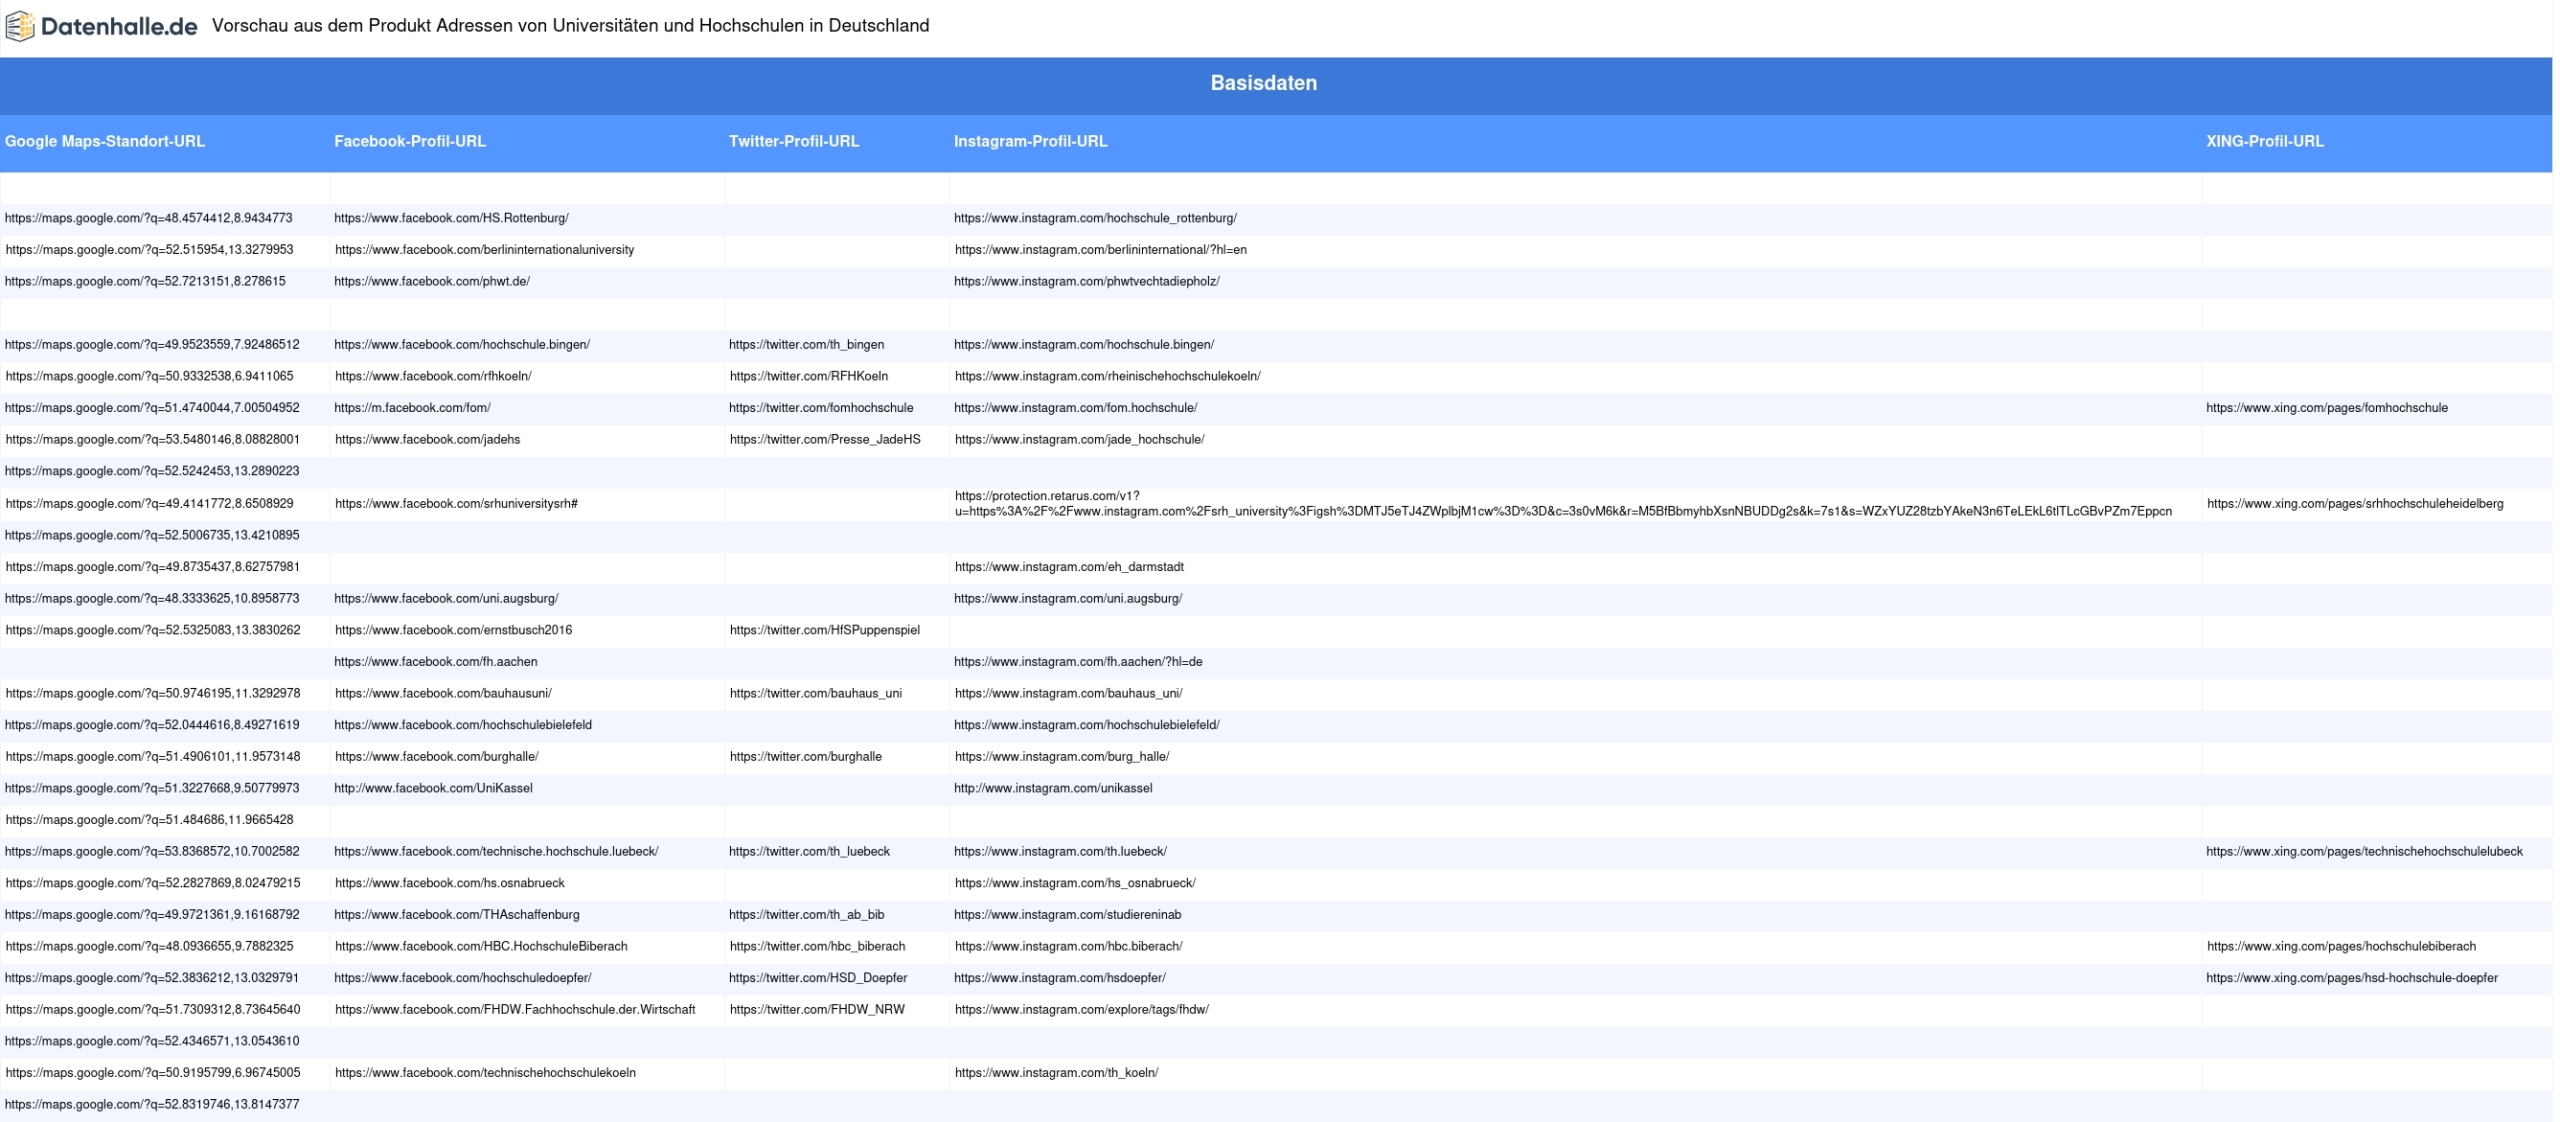Select Twitter-Profil-URL column header
The width and height of the screenshot is (2560, 1122).
tap(794, 142)
